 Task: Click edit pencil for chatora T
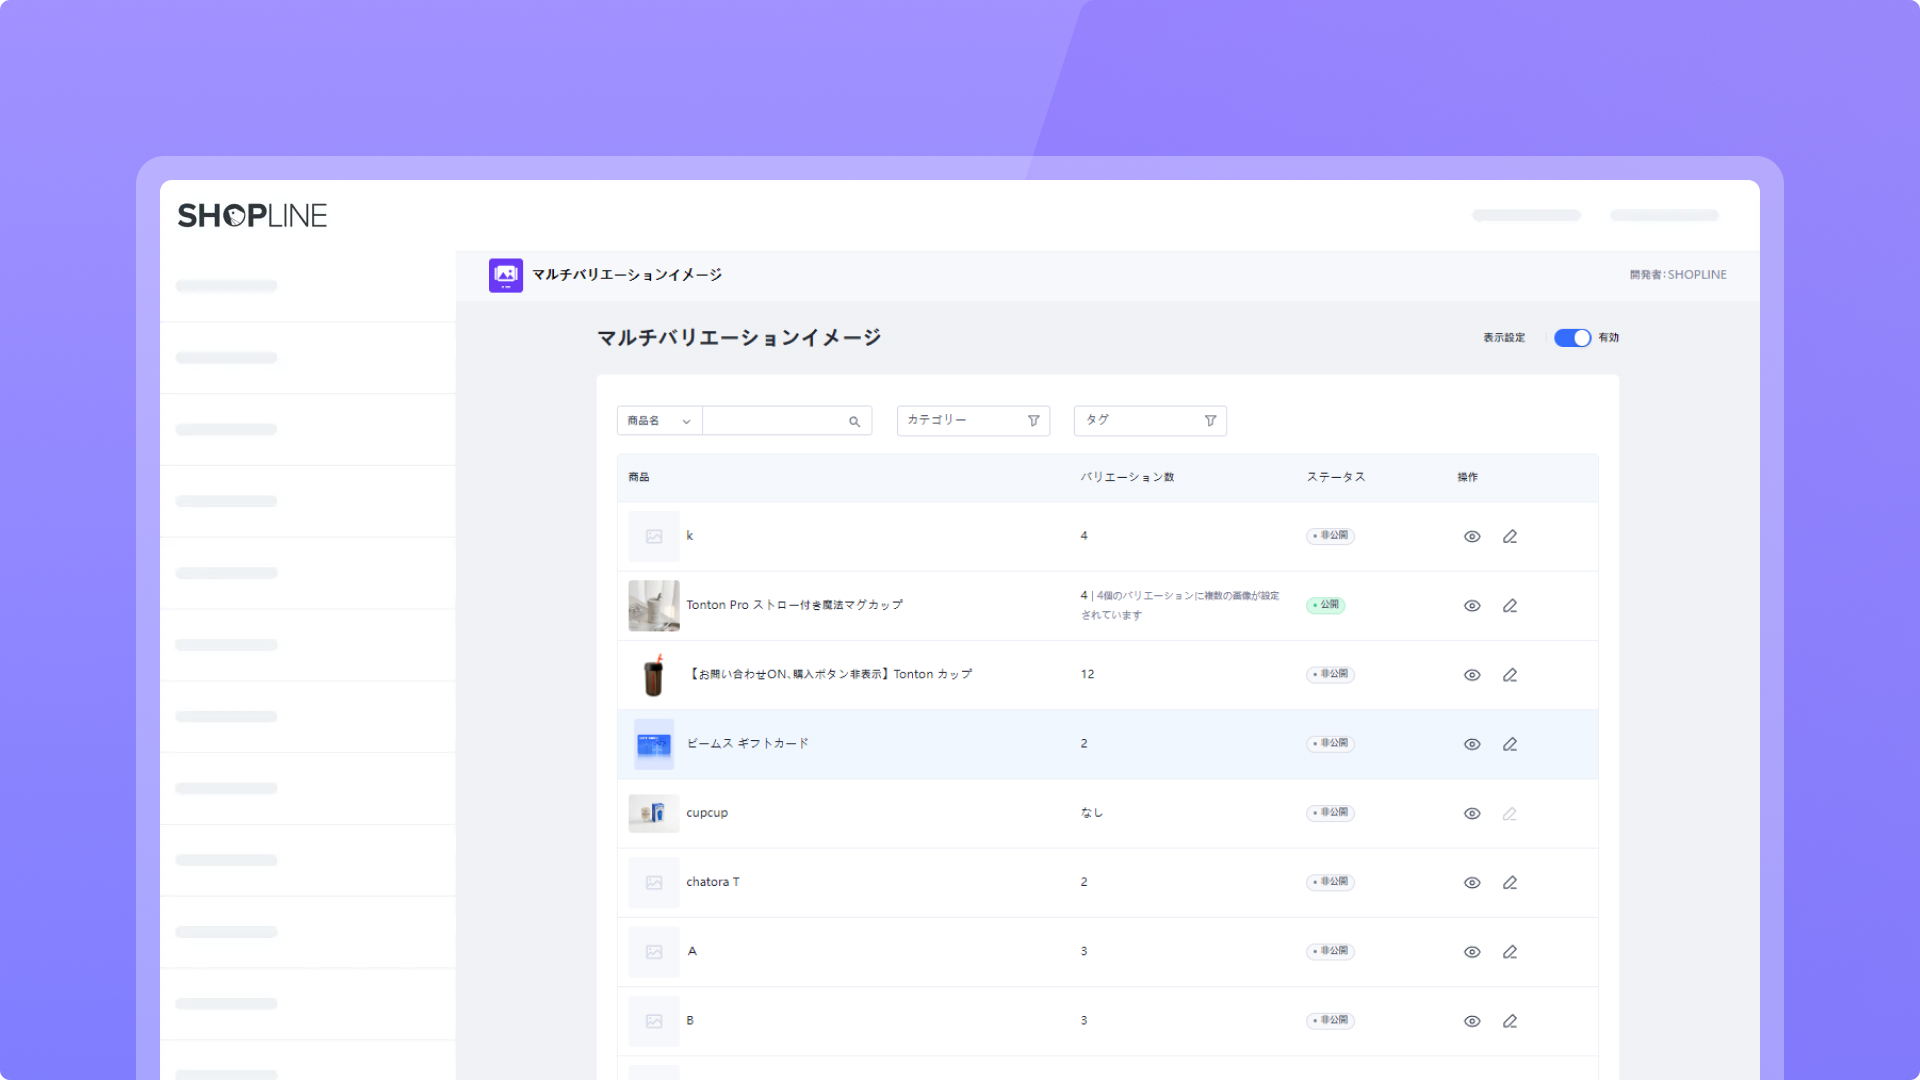pos(1510,883)
